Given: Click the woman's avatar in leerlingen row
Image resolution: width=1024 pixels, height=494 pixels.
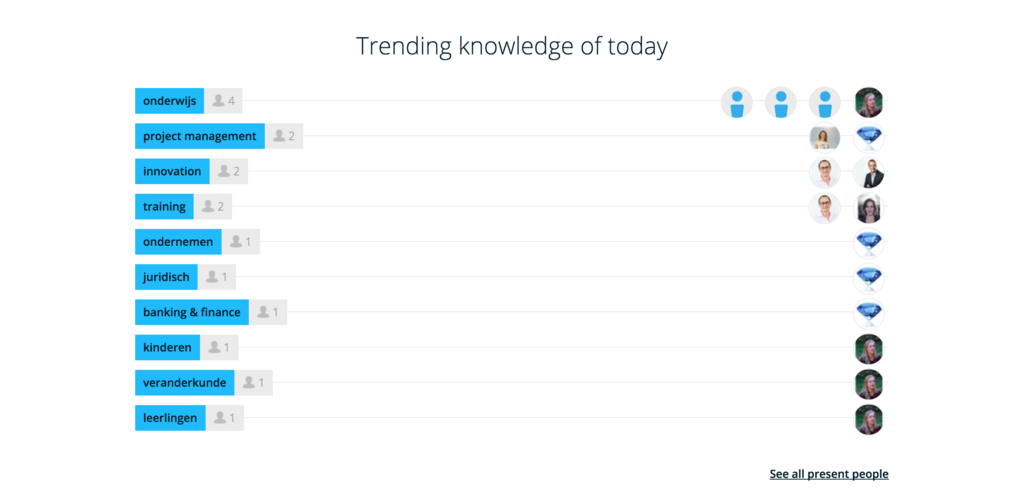Looking at the screenshot, I should pyautogui.click(x=869, y=420).
